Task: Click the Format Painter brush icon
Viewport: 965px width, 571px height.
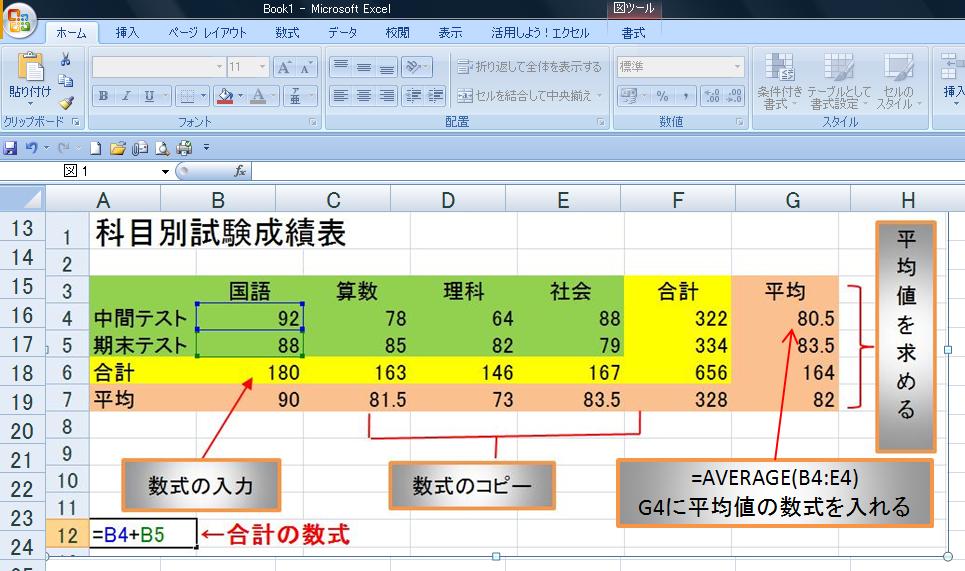Action: click(66, 101)
